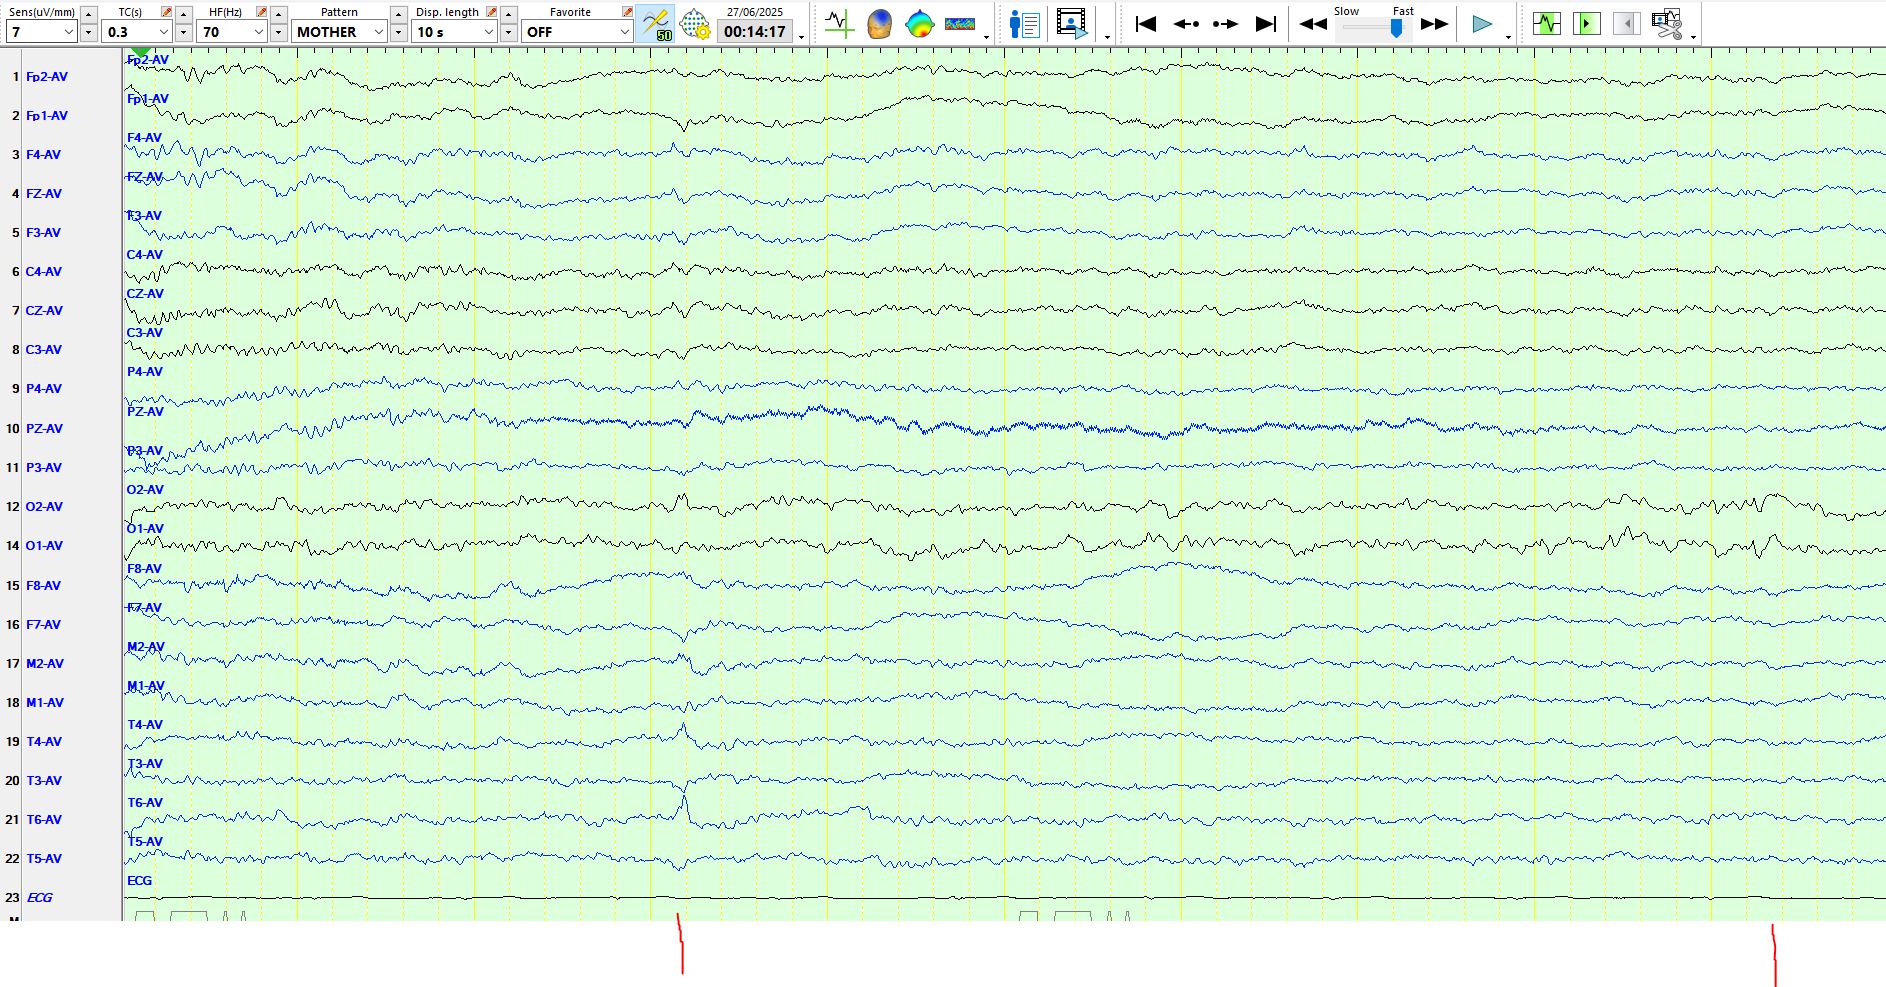Select the Fp2-AV channel label
1886x987 pixels.
pos(47,76)
